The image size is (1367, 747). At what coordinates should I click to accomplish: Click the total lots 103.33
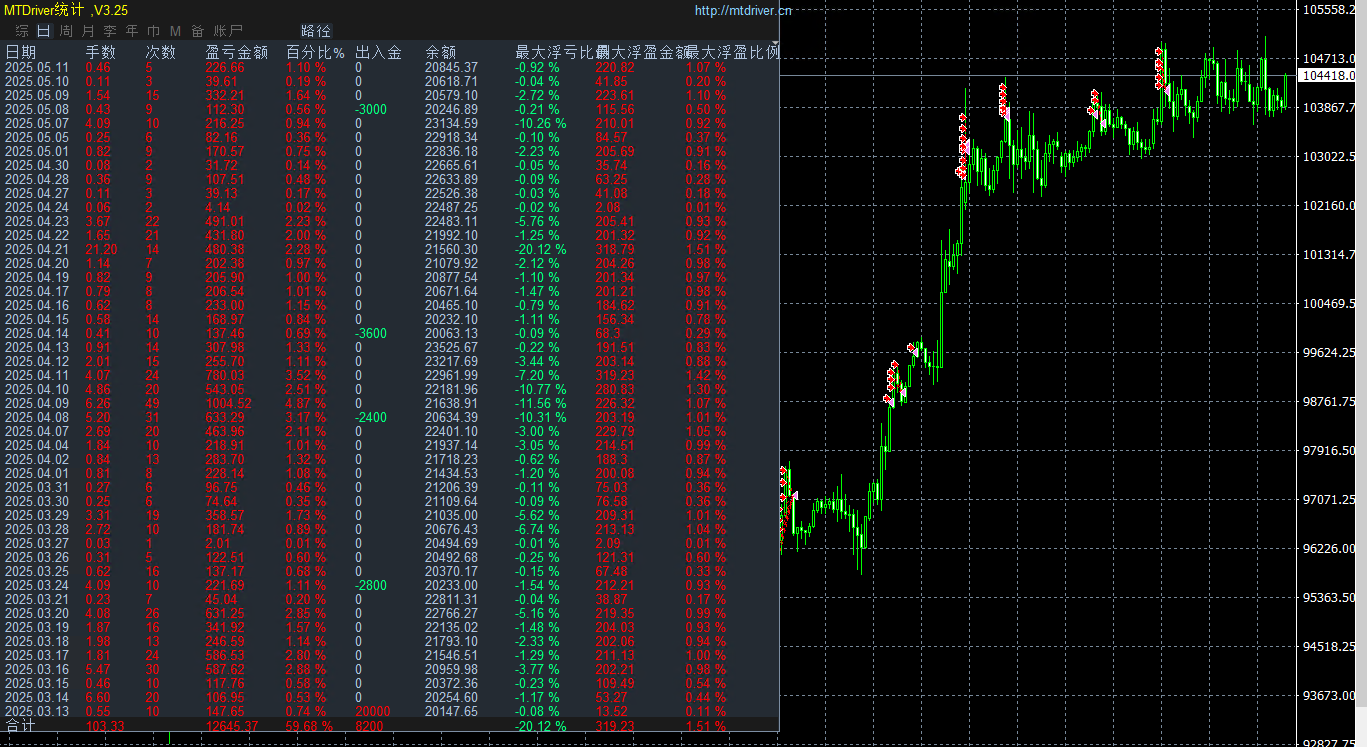(x=105, y=725)
